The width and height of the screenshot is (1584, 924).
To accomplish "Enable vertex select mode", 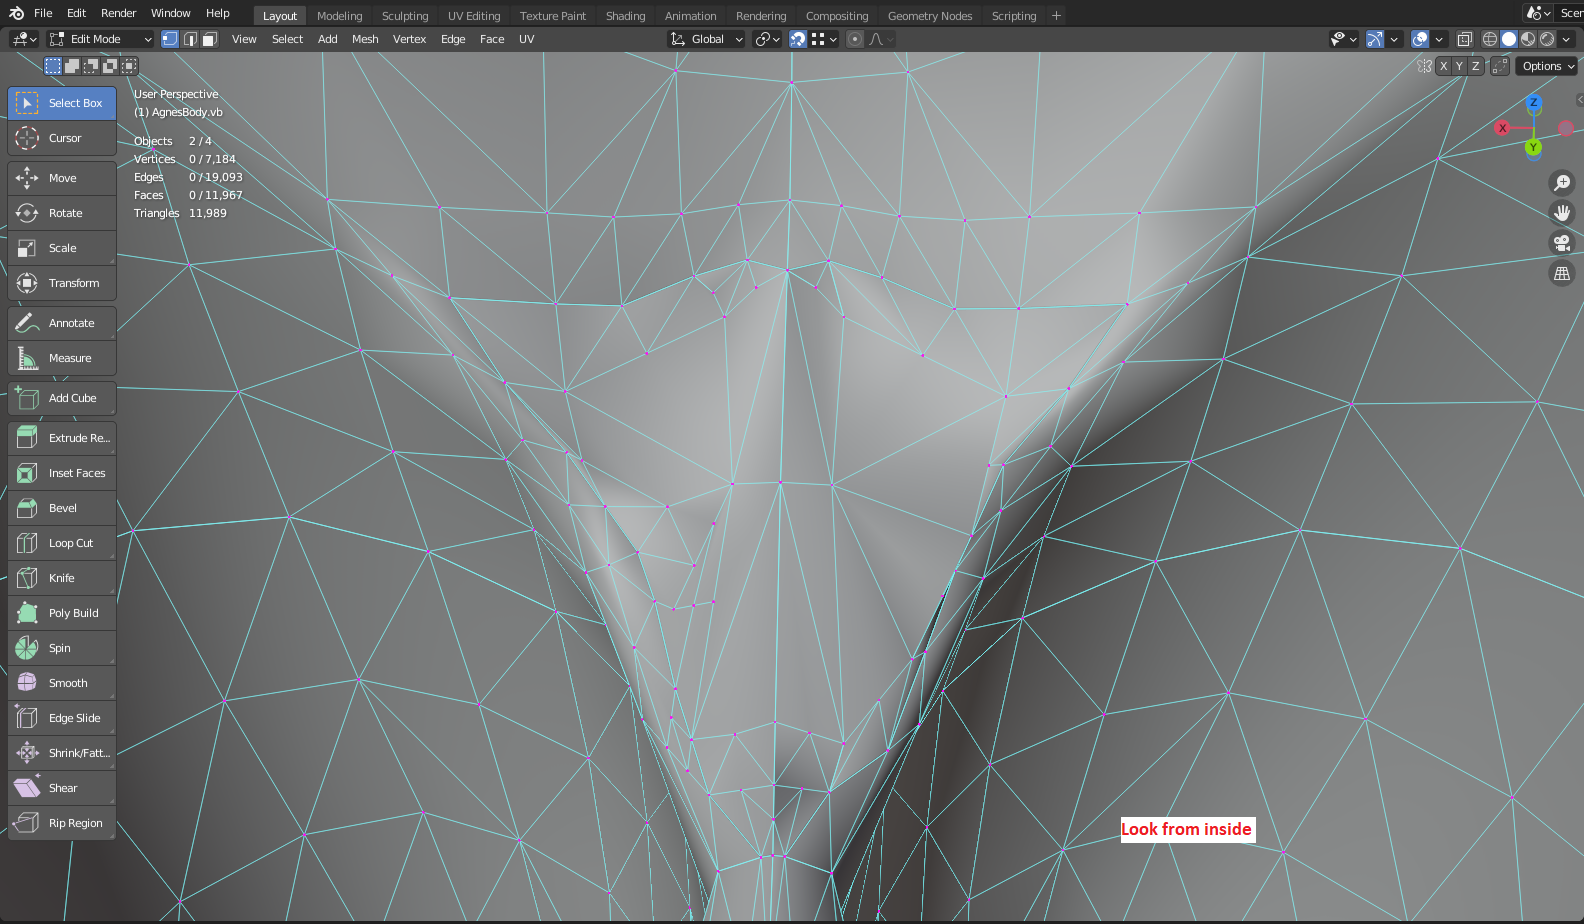I will pos(170,39).
